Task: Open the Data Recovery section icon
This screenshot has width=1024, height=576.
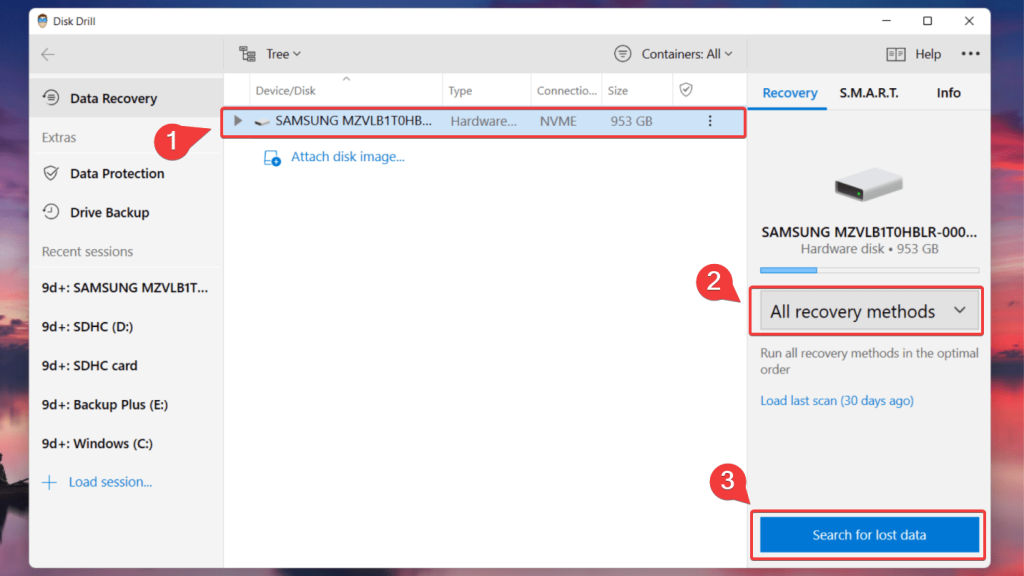Action: click(49, 98)
